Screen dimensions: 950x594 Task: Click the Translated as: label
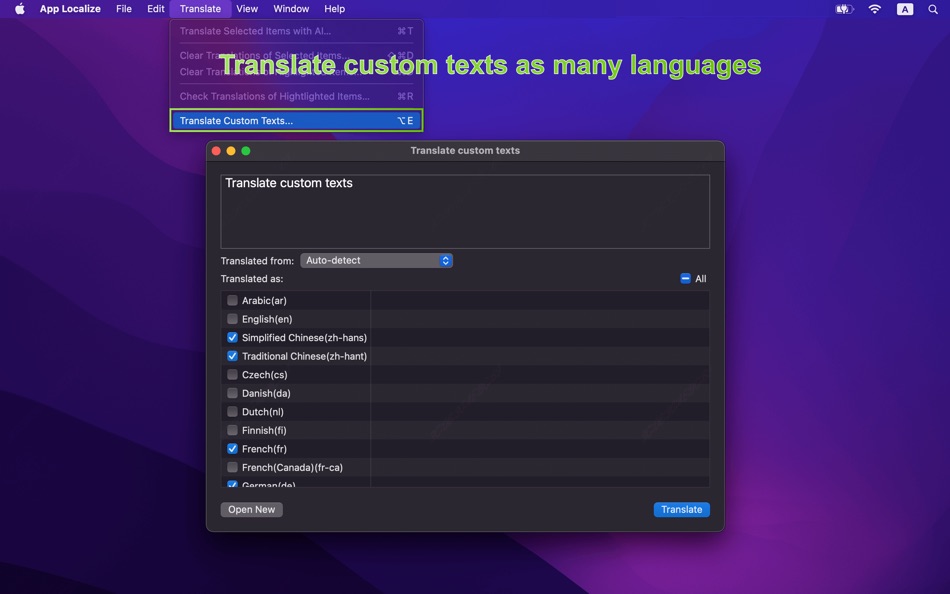[252, 279]
